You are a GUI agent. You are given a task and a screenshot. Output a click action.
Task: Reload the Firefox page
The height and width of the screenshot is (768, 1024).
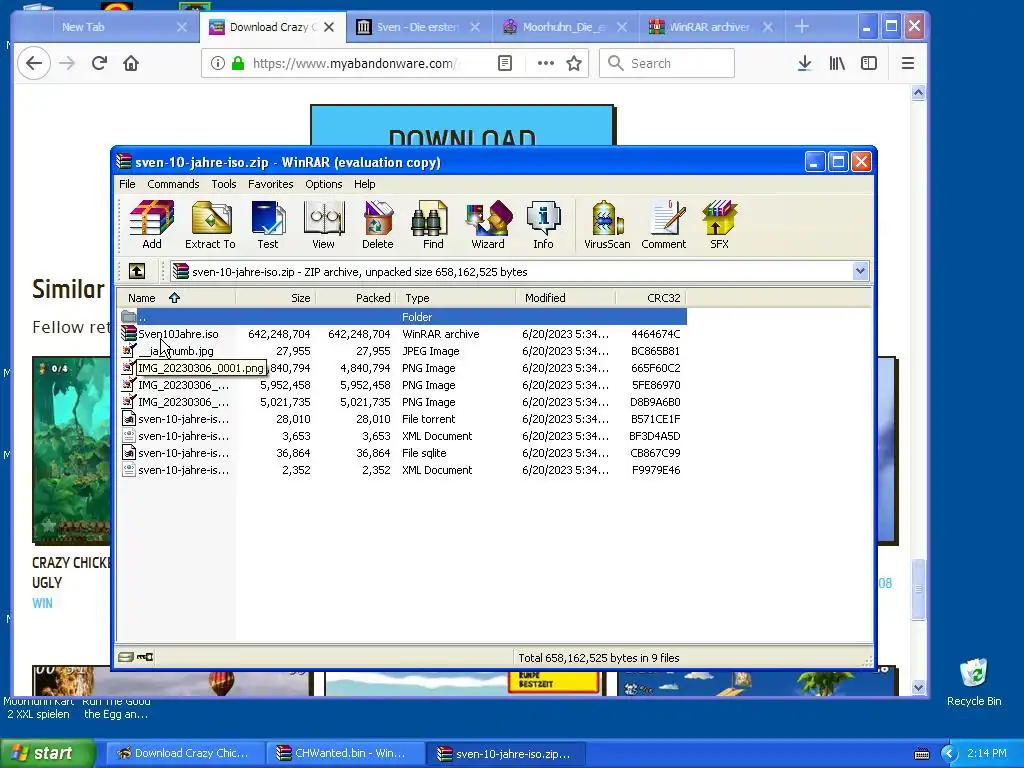(x=99, y=63)
